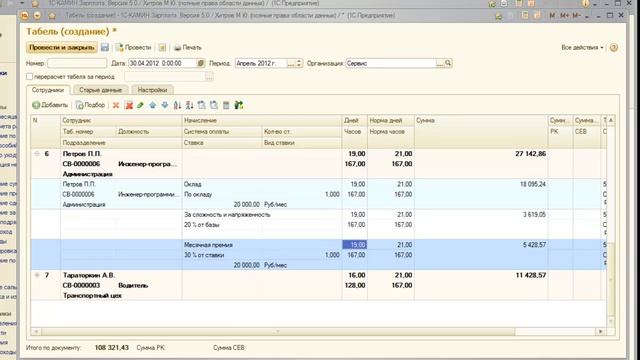Click the Сотрудник column header
Image resolution: width=640 pixels, height=360 pixels.
(121, 120)
